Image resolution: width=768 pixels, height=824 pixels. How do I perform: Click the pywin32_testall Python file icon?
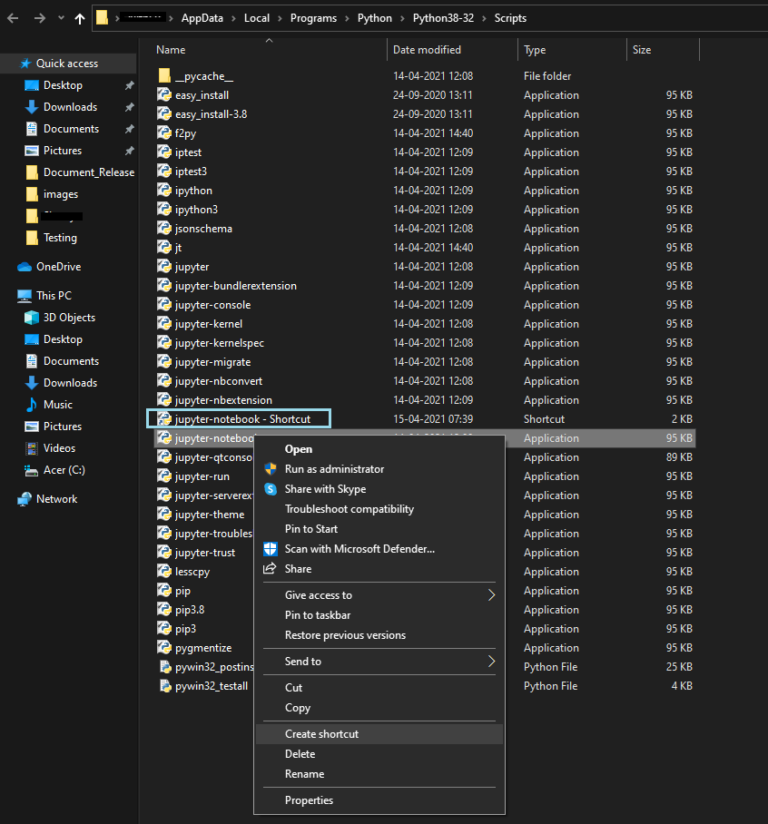point(165,686)
